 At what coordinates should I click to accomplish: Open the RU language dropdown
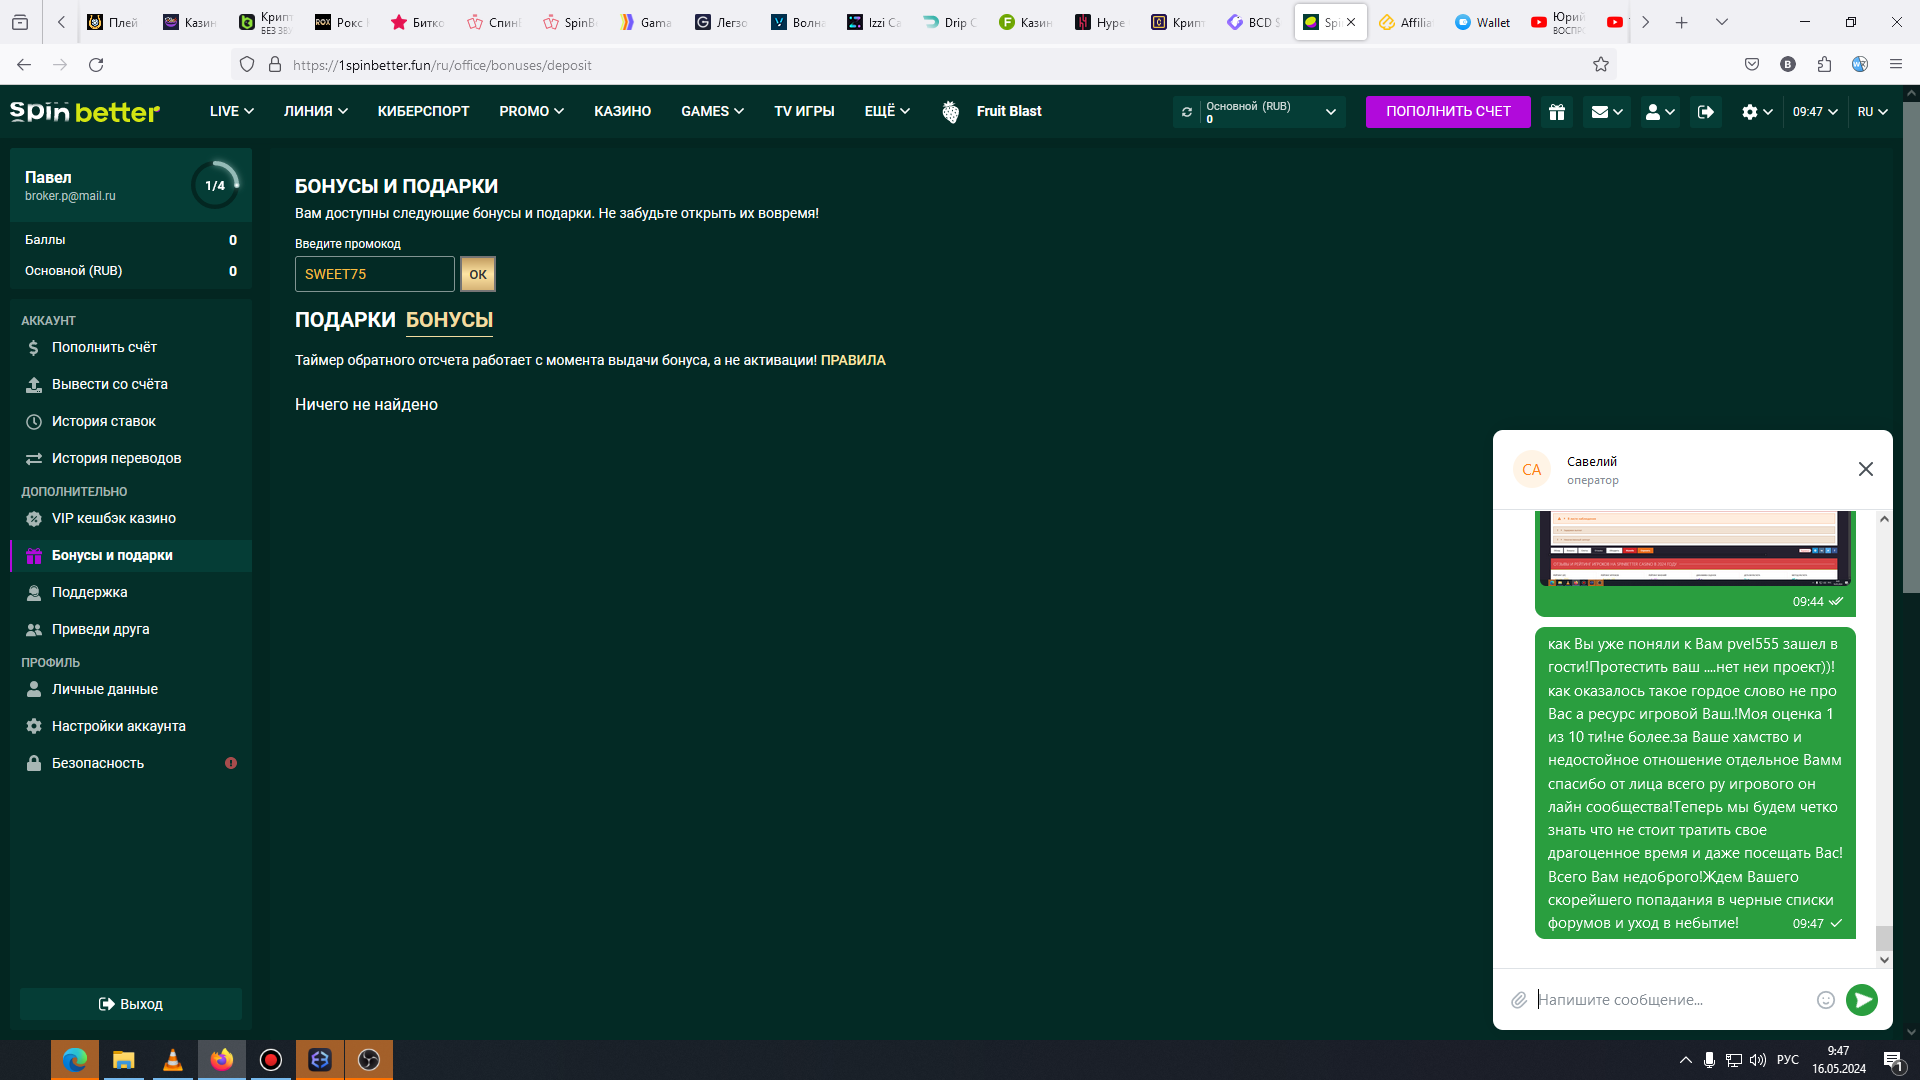(1873, 112)
